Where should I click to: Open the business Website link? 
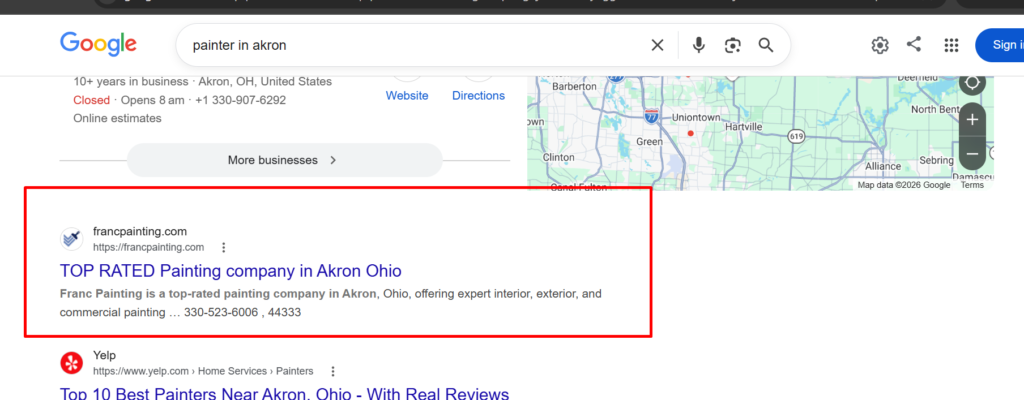click(x=407, y=95)
